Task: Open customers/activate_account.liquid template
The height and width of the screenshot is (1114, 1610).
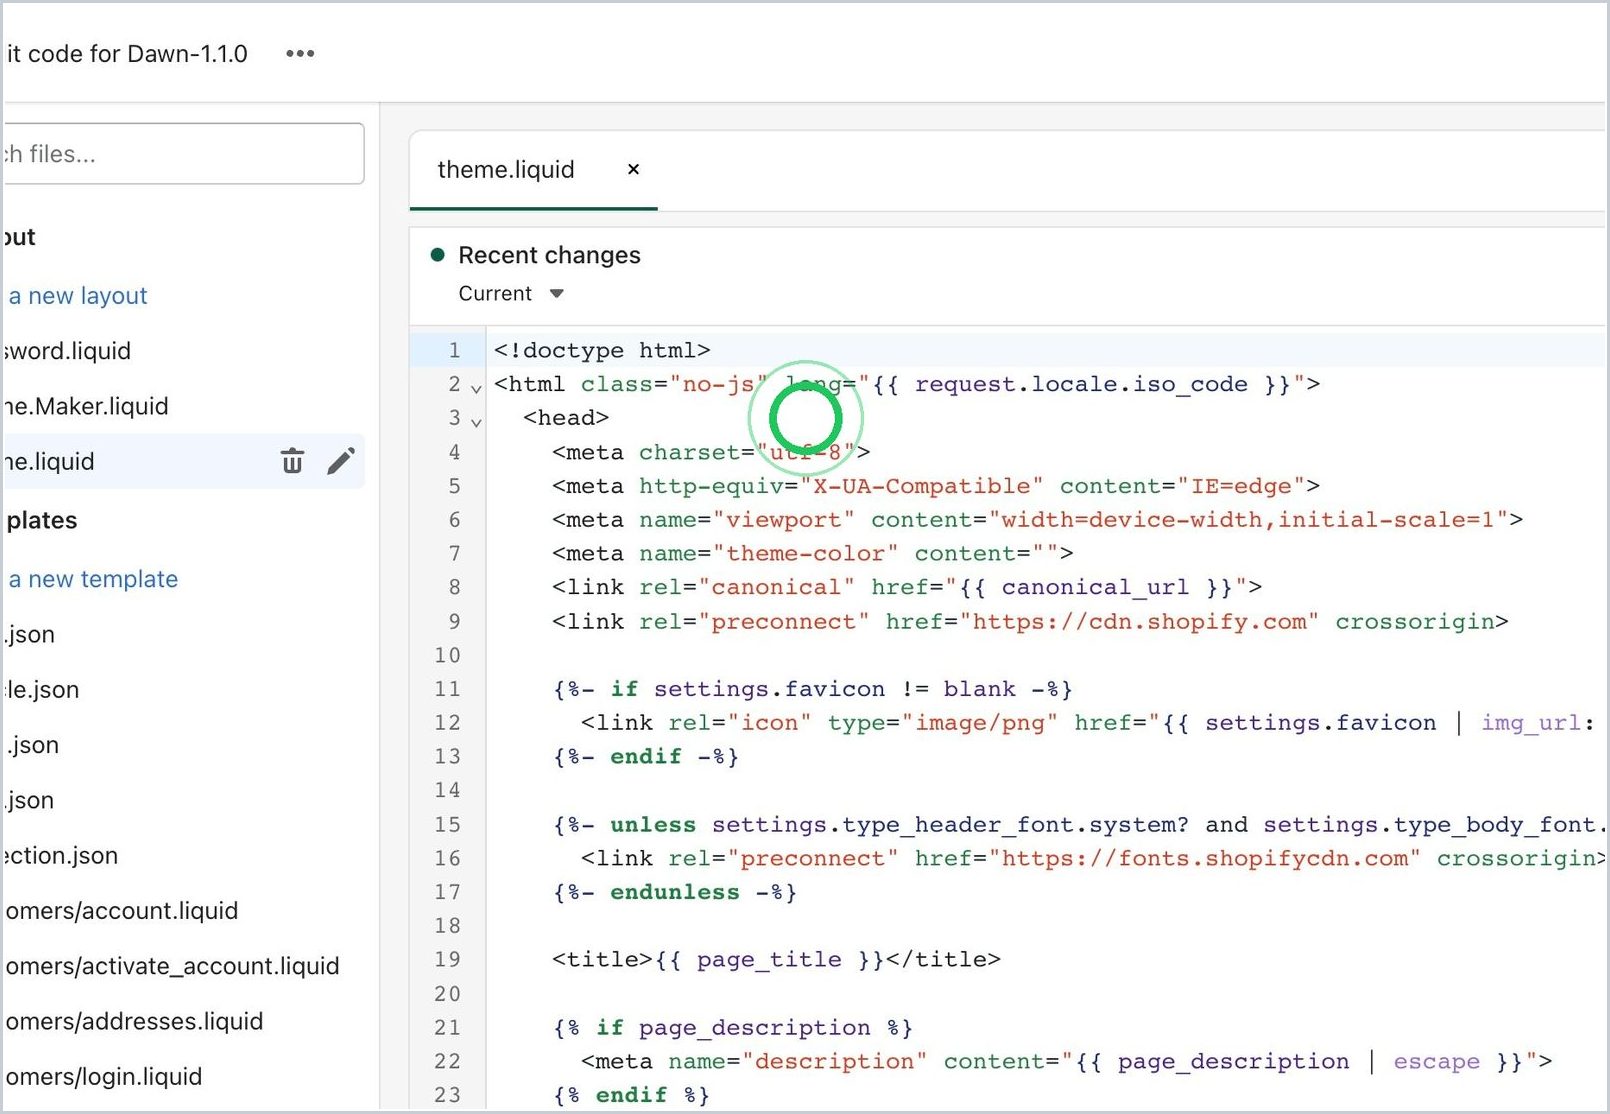Action: [172, 966]
